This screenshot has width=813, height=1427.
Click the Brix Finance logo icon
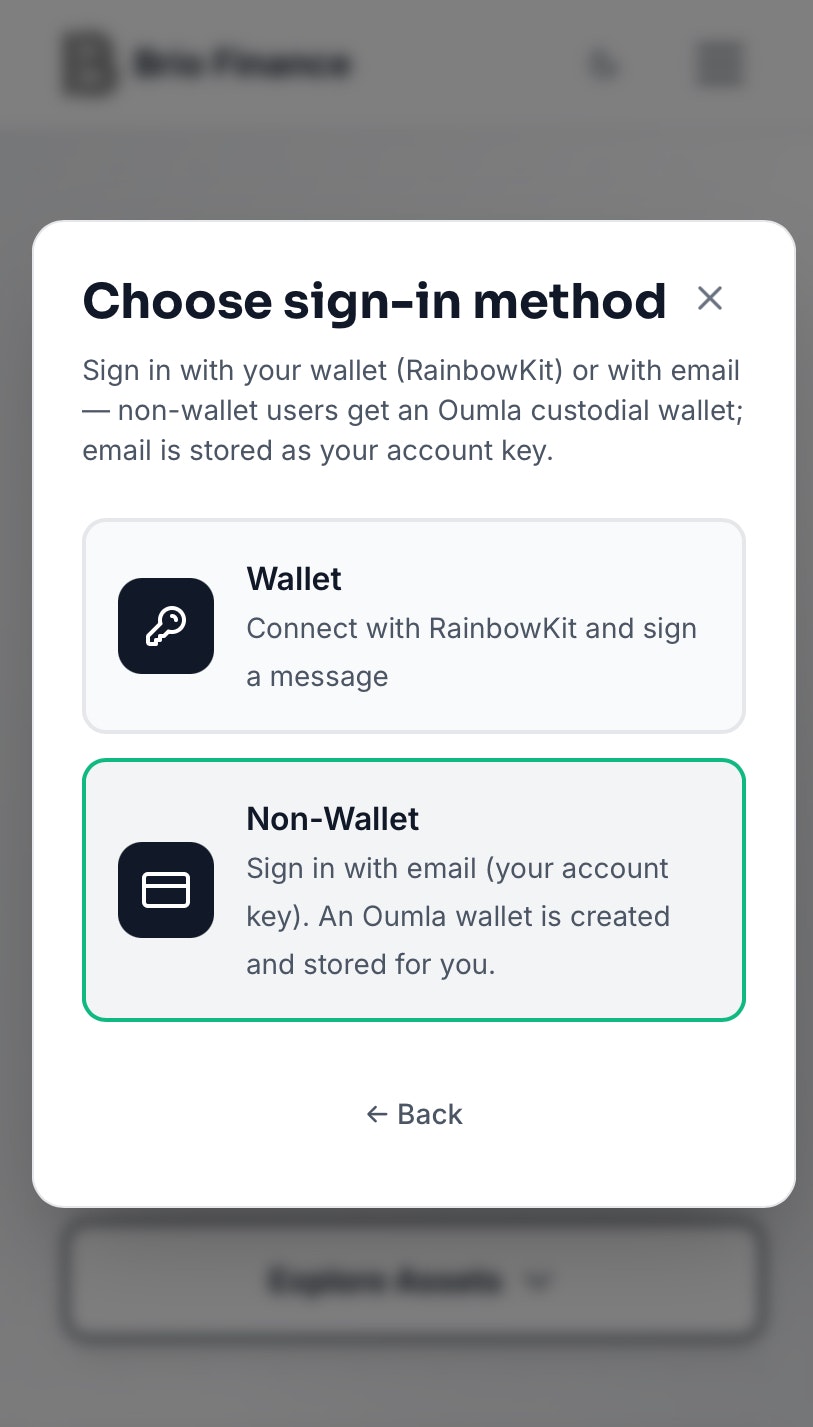(87, 63)
